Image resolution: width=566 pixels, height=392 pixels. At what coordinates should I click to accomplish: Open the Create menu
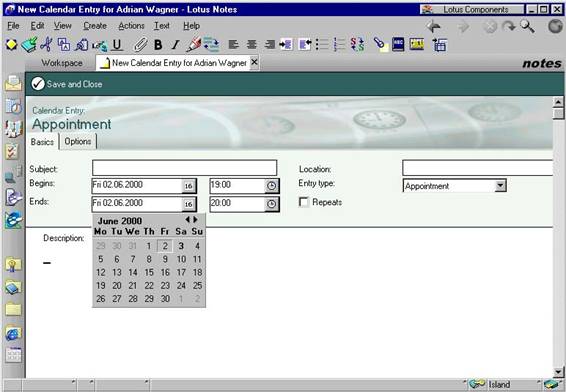[x=95, y=26]
